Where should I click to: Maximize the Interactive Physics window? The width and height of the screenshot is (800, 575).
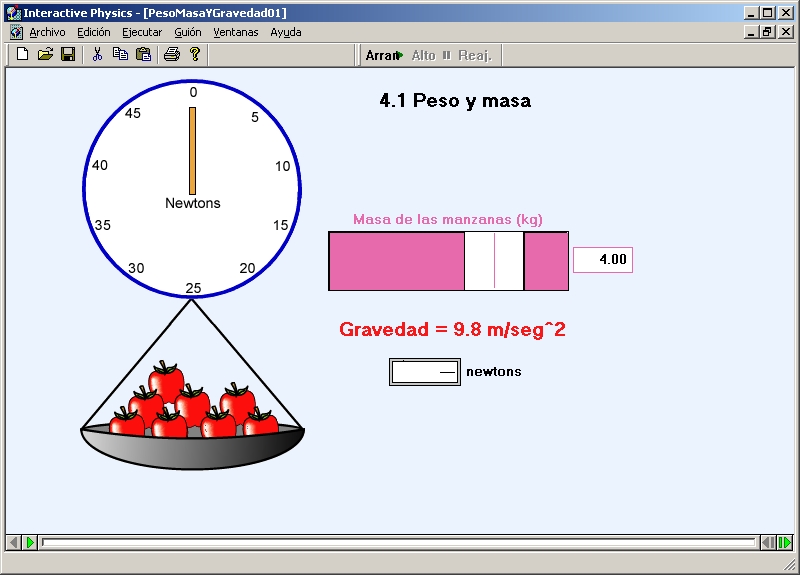[x=767, y=13]
